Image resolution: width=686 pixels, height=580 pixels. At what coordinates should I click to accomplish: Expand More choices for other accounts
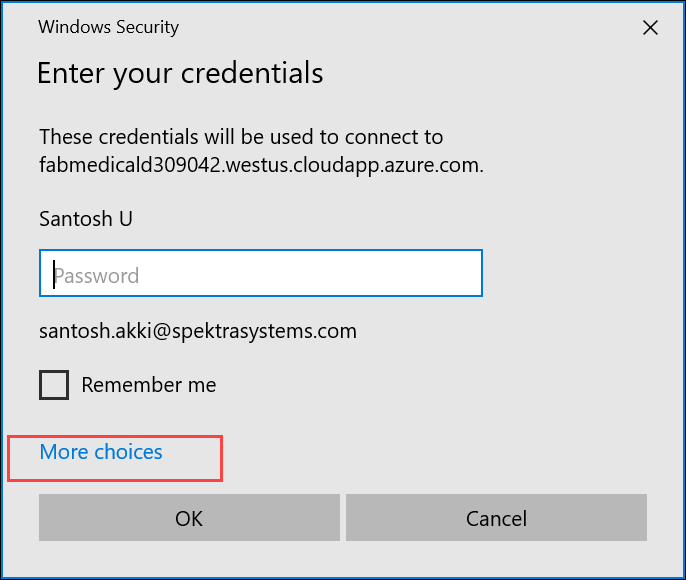pos(101,452)
